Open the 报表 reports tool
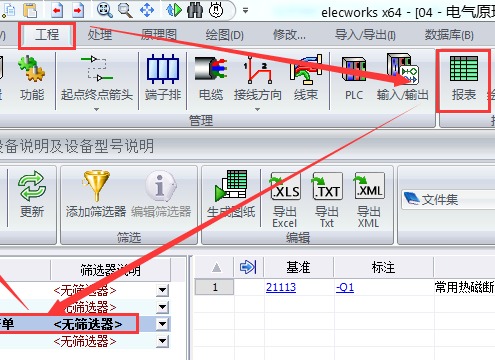The width and height of the screenshot is (495, 360). point(463,79)
